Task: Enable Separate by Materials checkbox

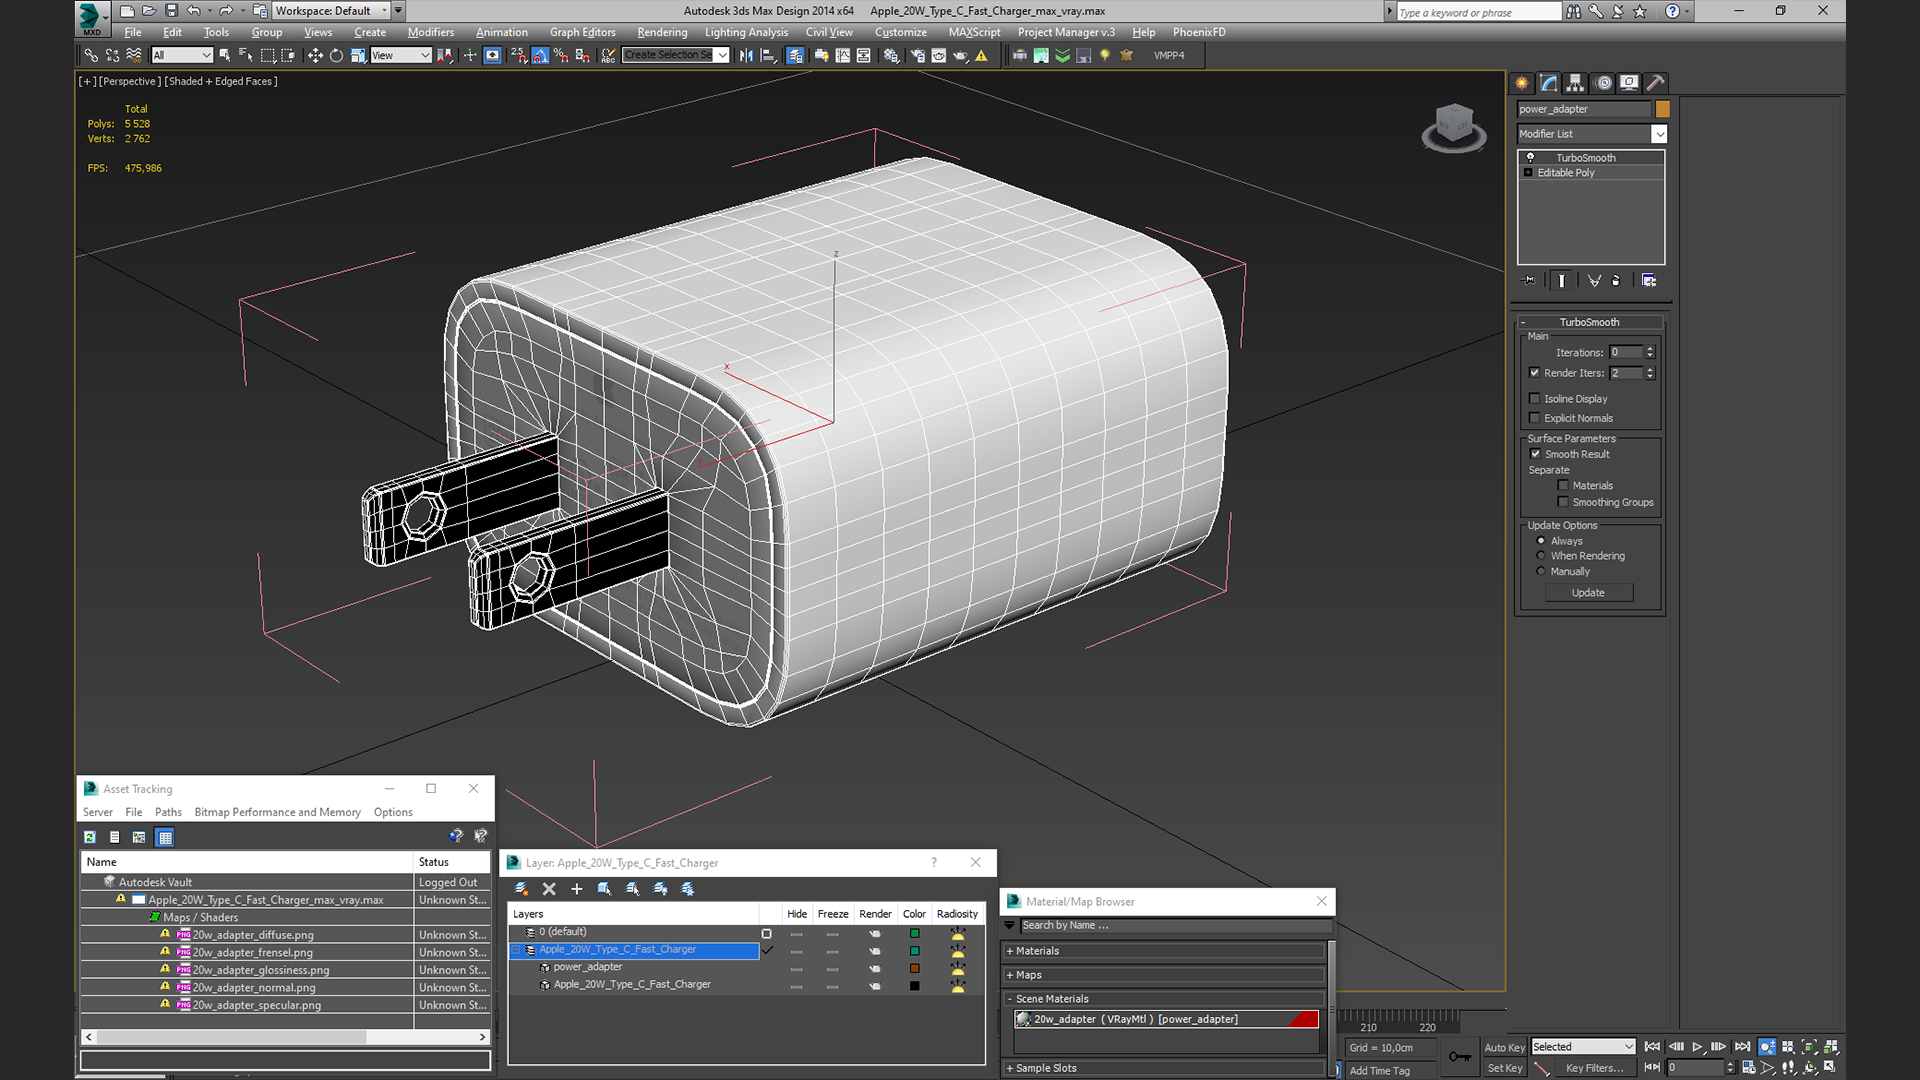Action: (x=1563, y=486)
